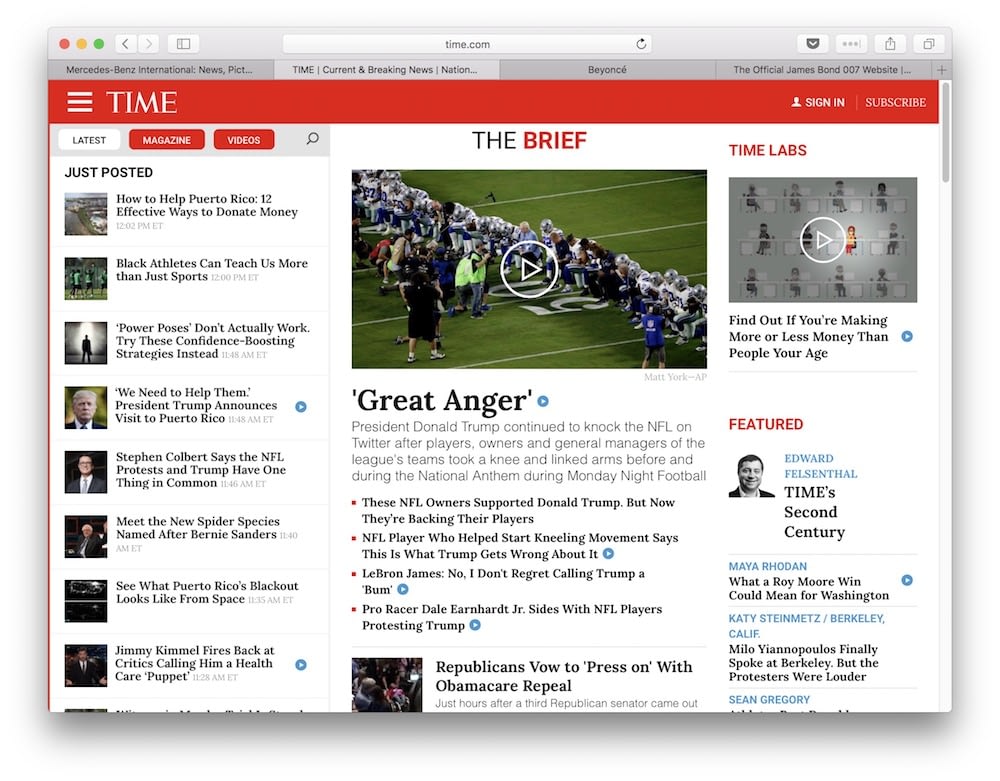Viewport: 1000px width, 781px height.
Task: Click the SUBSCRIBE link
Action: pyautogui.click(x=895, y=102)
